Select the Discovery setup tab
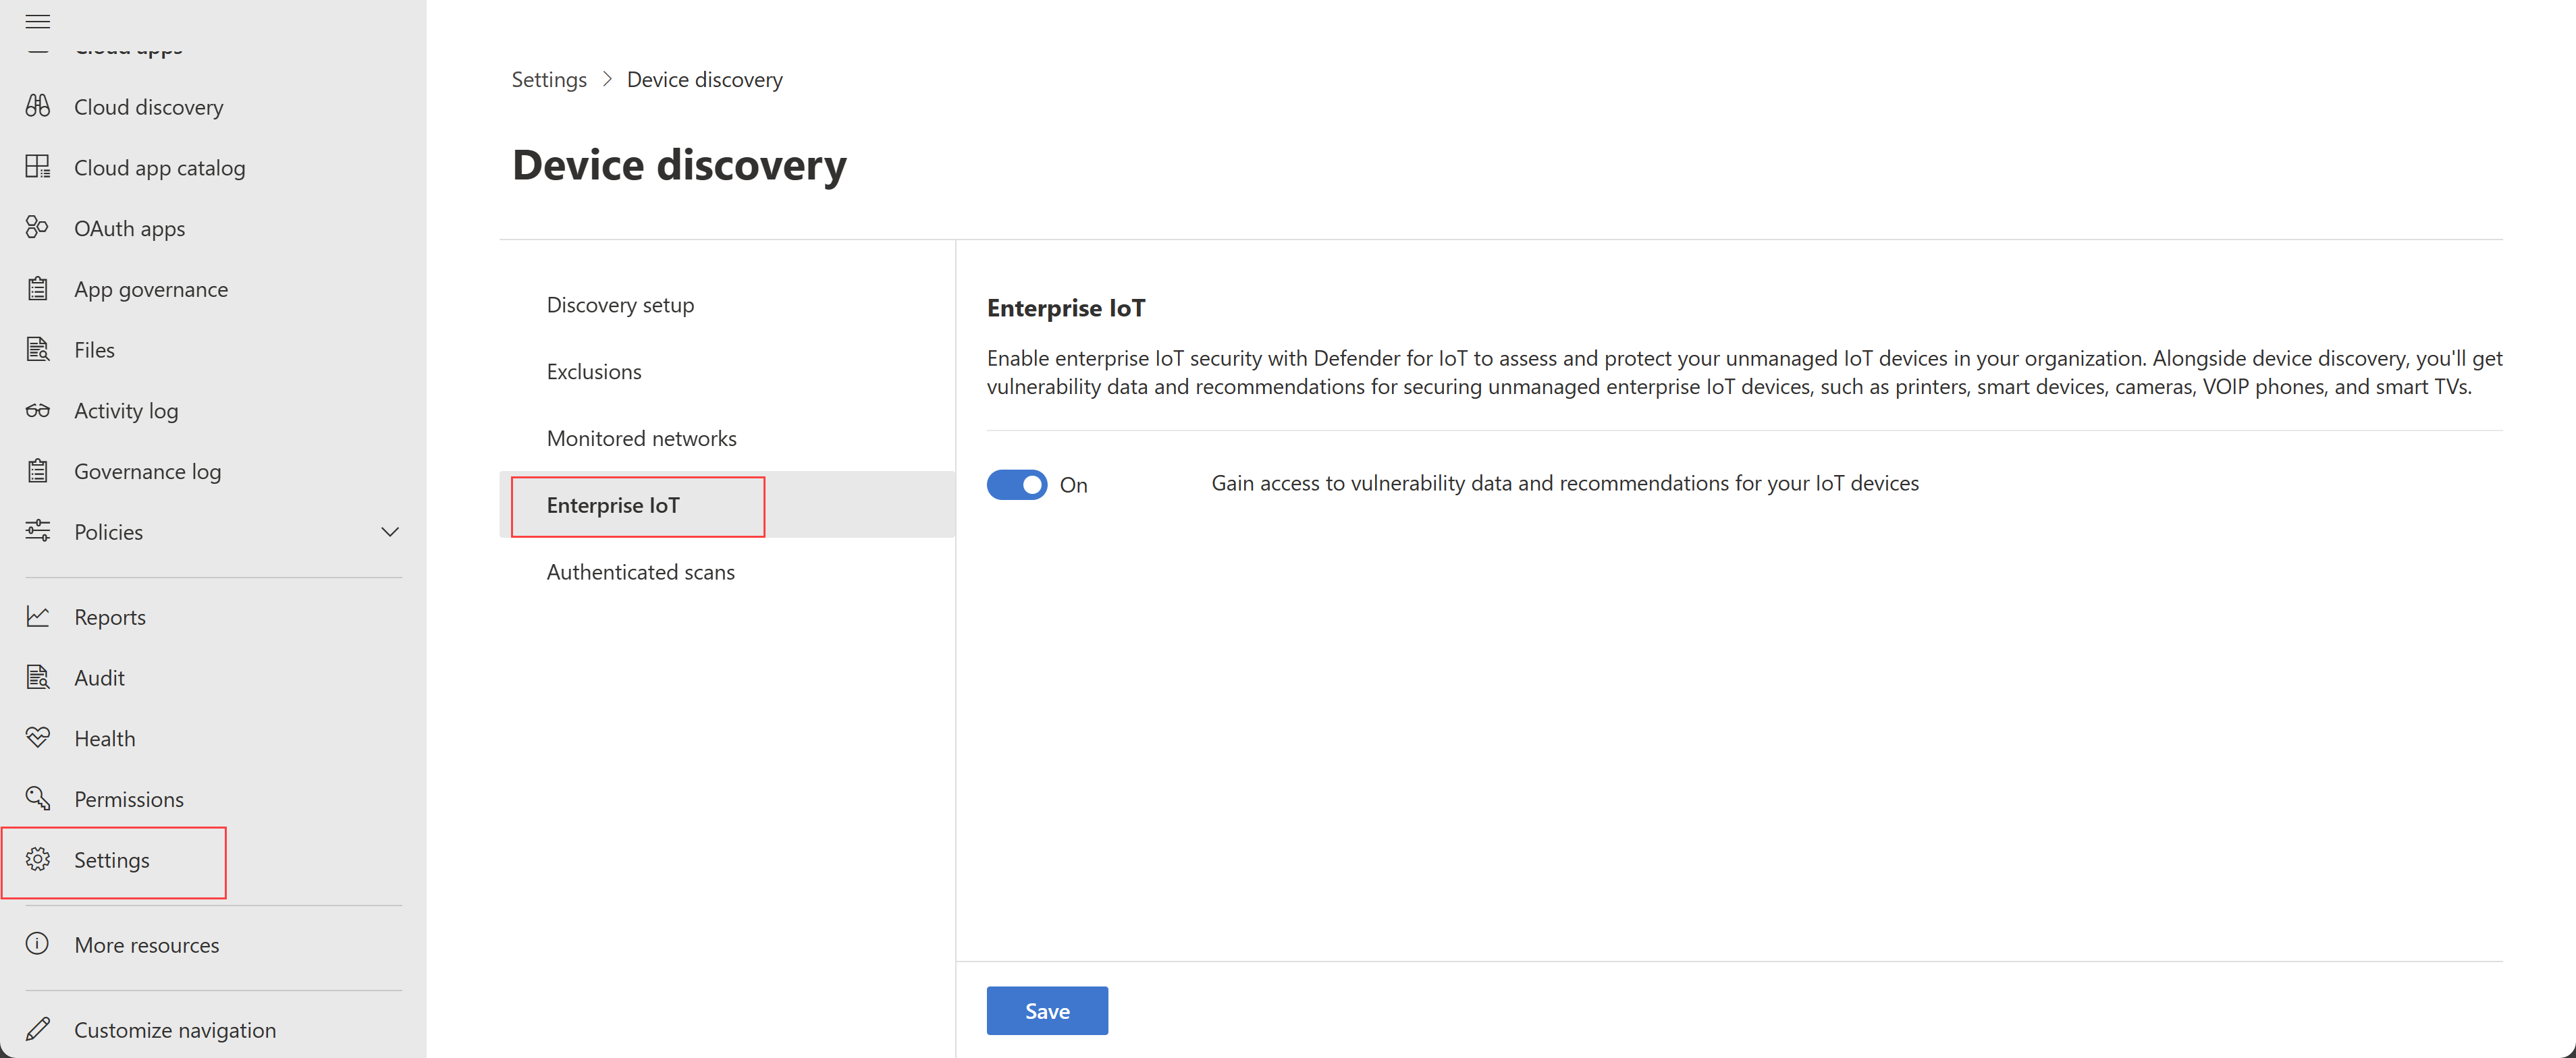The image size is (2576, 1058). pos(621,304)
